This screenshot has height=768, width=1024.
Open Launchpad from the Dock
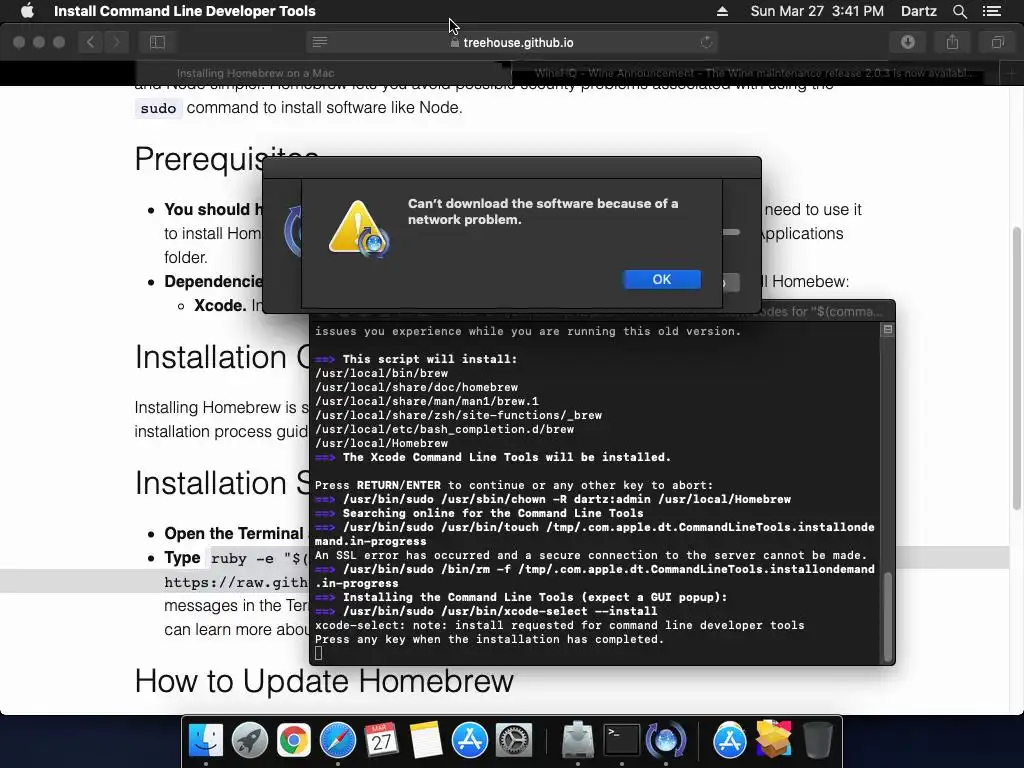pyautogui.click(x=249, y=741)
